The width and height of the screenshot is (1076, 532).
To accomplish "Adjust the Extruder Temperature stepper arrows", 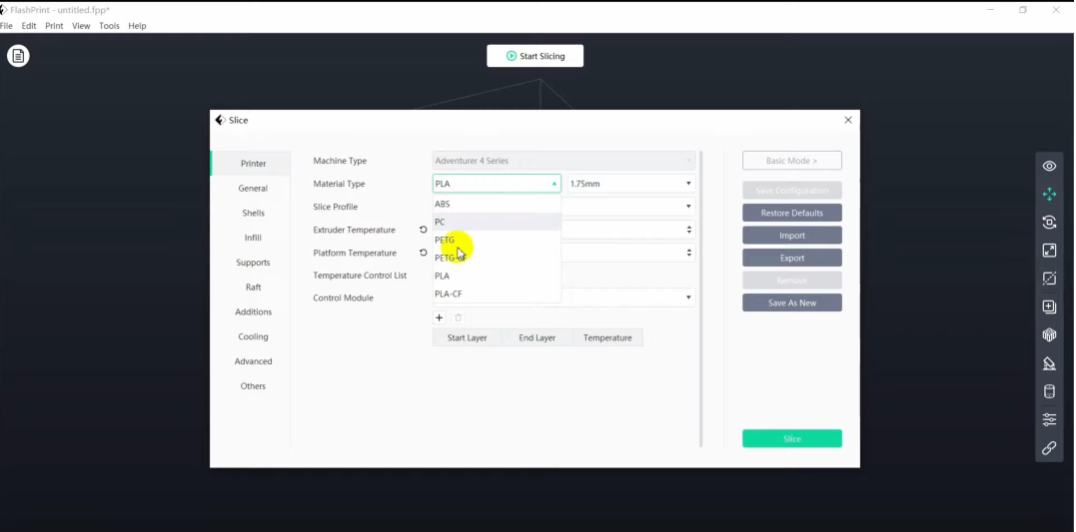I will pos(689,230).
